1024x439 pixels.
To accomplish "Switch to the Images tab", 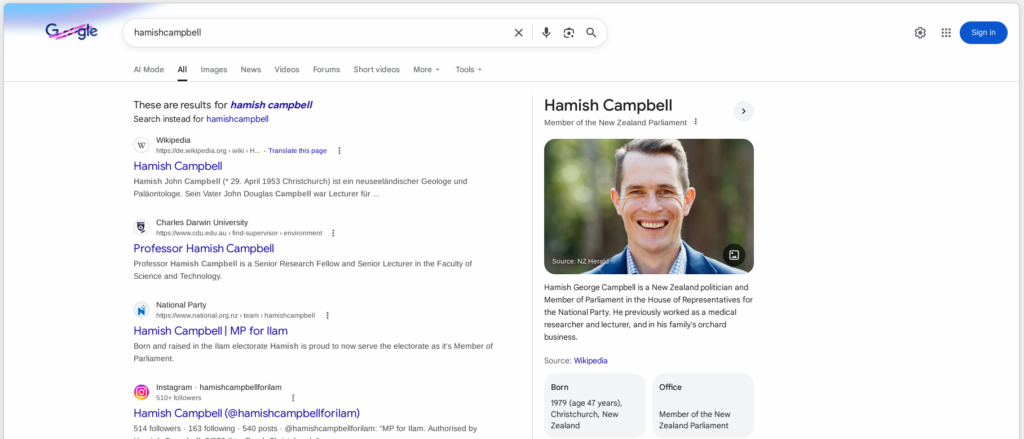I will 214,70.
